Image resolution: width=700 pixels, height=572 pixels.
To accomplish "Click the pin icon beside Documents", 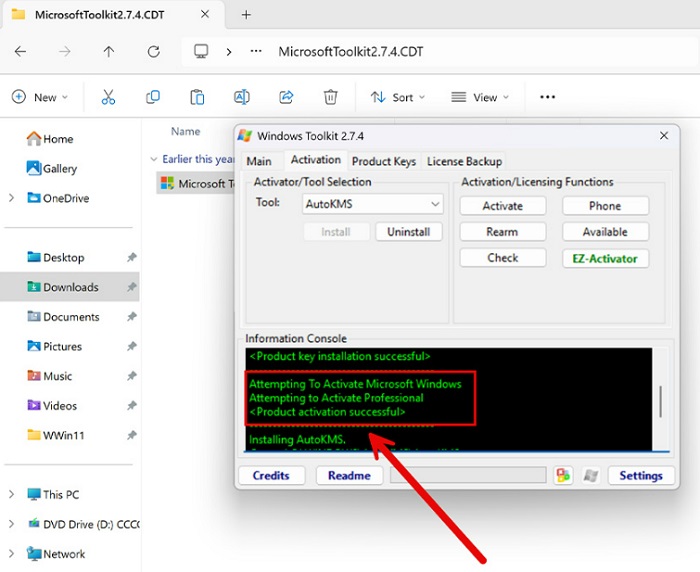I will [x=131, y=317].
